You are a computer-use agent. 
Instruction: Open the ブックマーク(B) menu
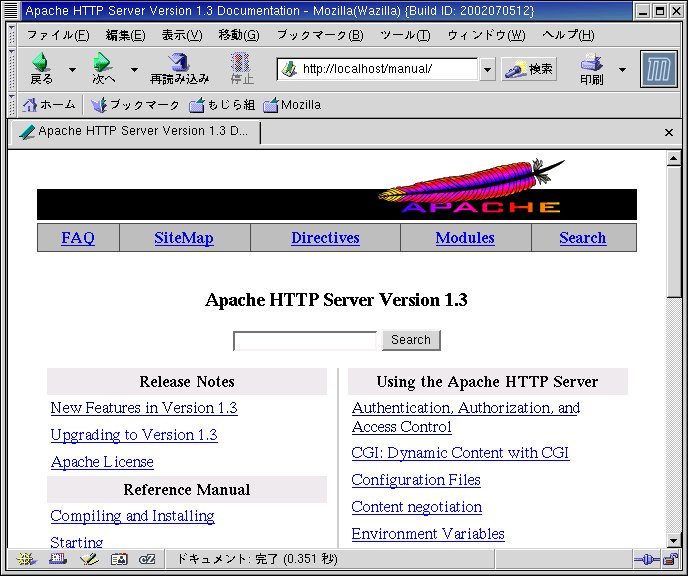coord(320,35)
